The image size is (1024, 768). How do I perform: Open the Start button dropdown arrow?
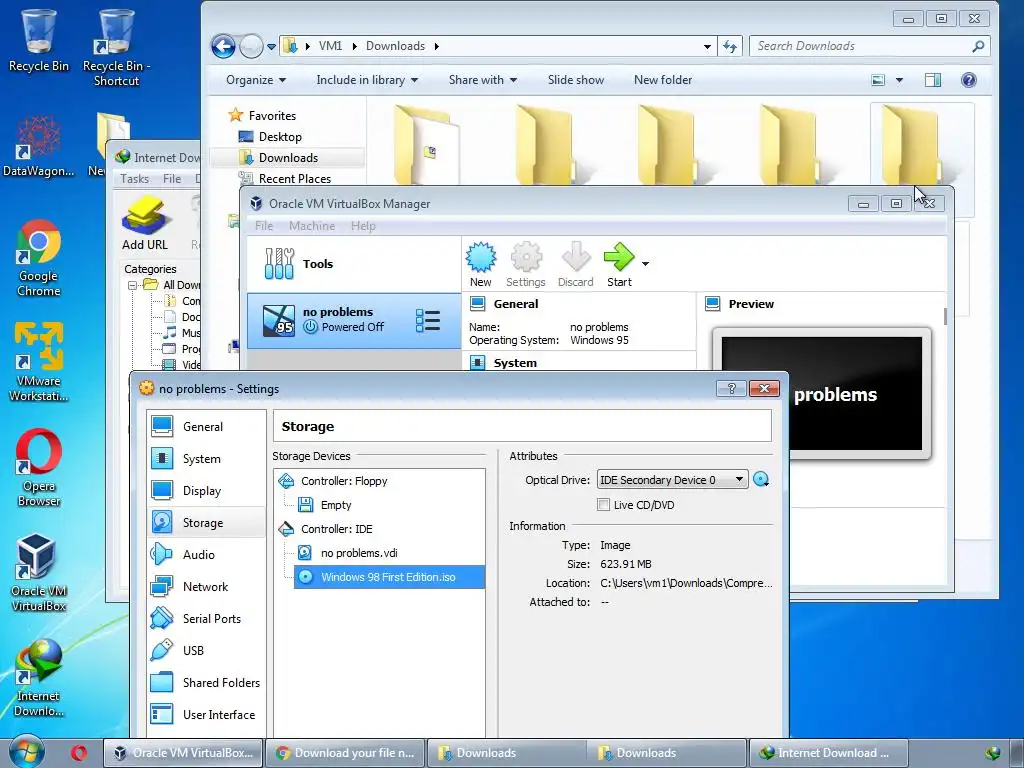(x=645, y=264)
